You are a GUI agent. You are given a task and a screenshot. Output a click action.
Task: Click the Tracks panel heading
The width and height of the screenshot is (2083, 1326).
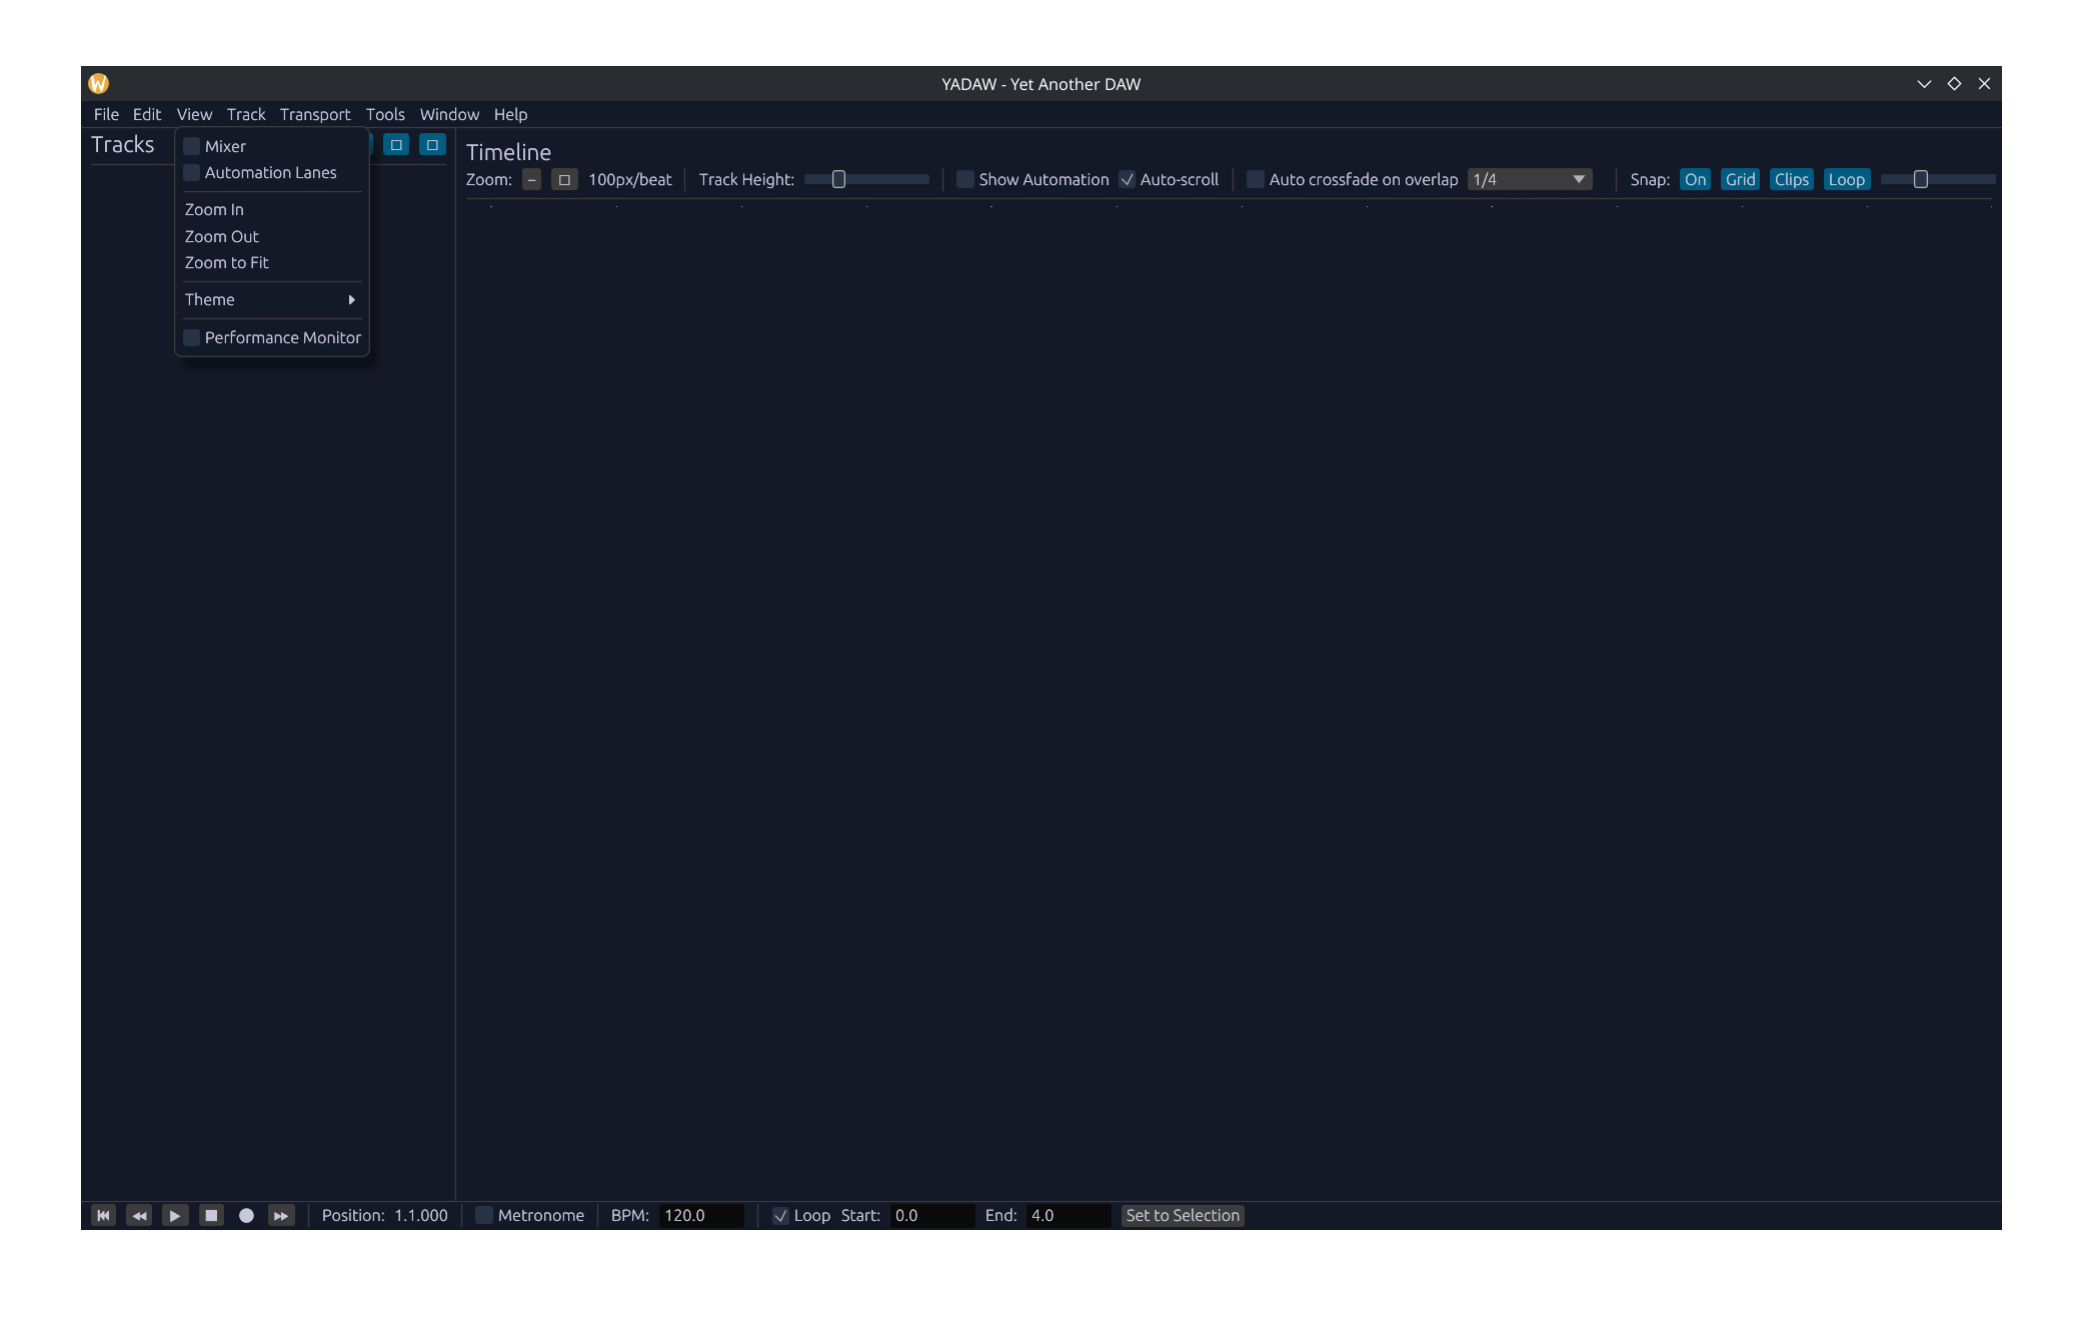coord(123,145)
